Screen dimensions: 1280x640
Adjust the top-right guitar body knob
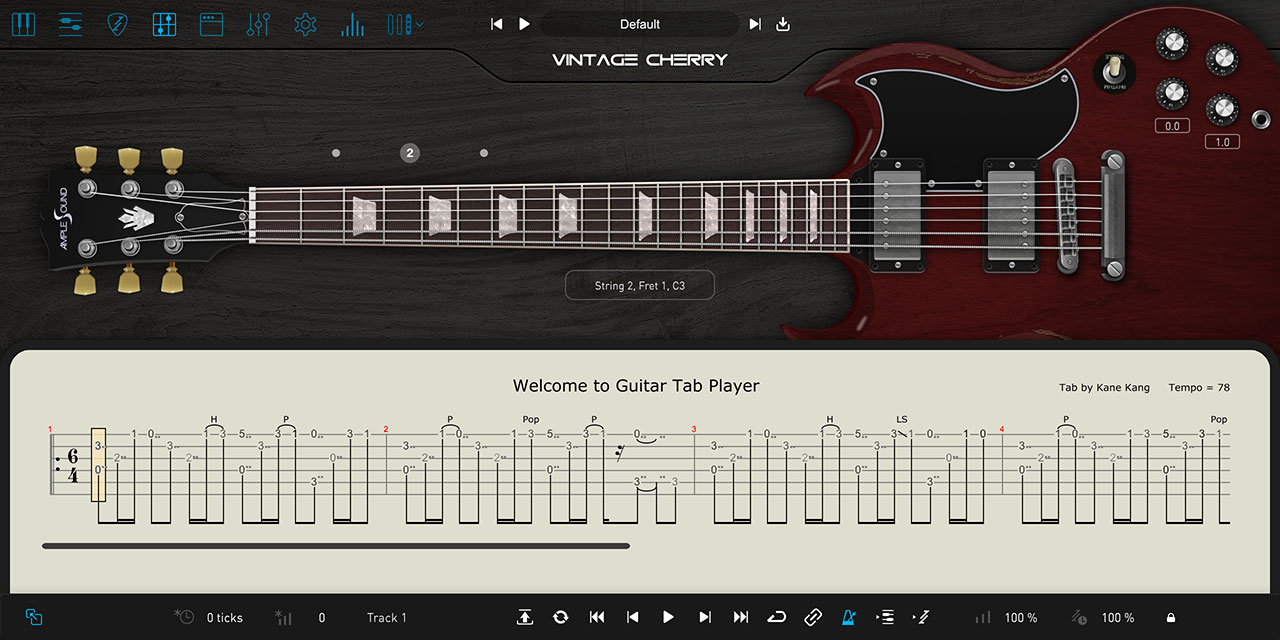tap(1222, 59)
